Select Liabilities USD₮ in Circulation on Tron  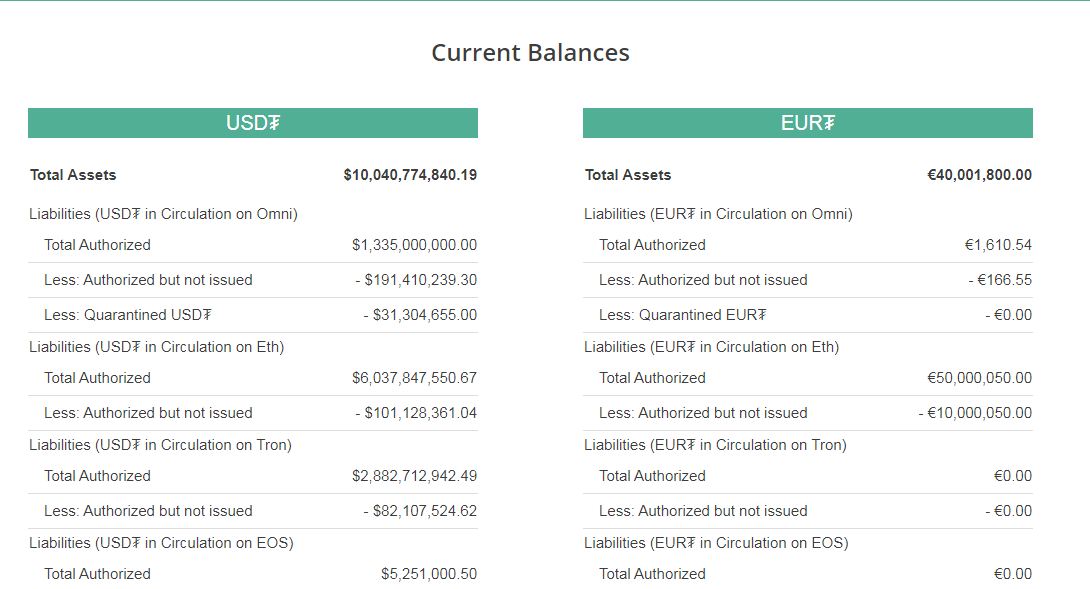click(x=161, y=445)
